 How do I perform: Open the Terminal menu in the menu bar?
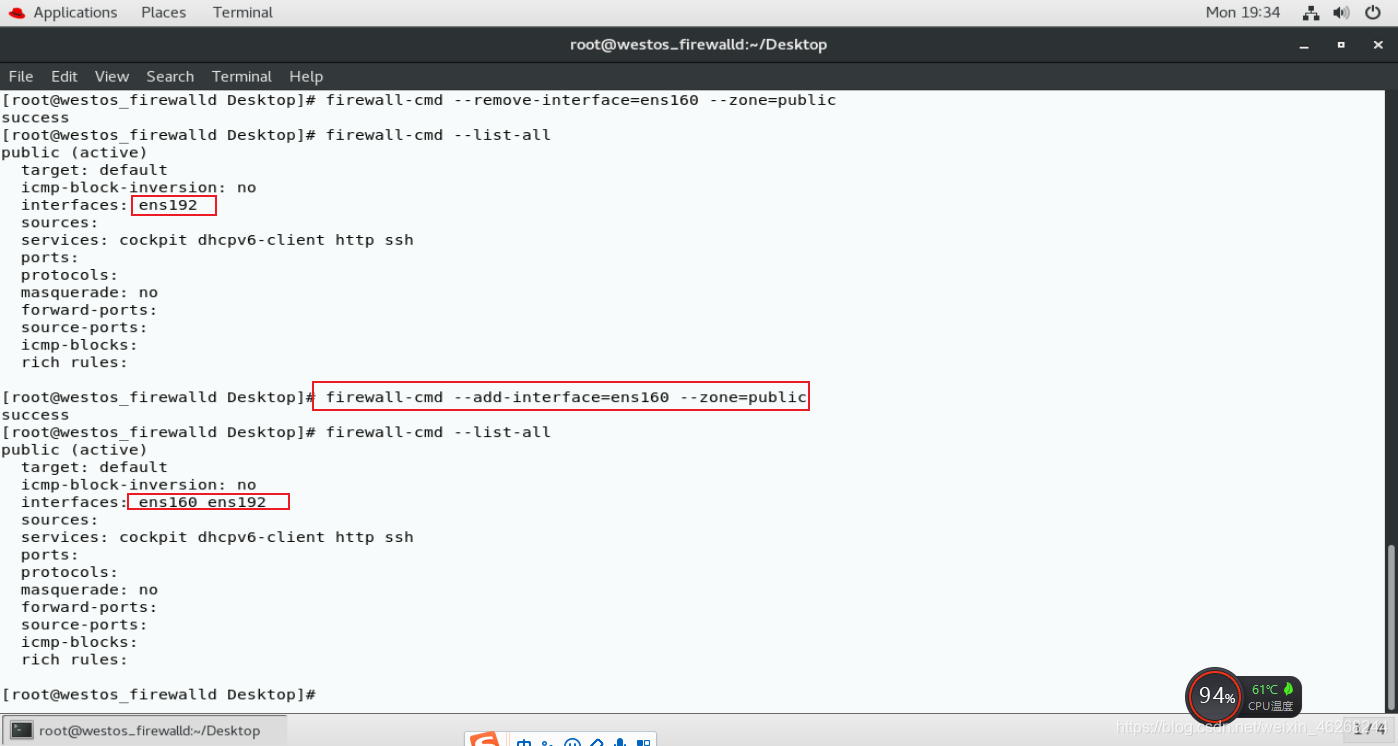tap(242, 76)
